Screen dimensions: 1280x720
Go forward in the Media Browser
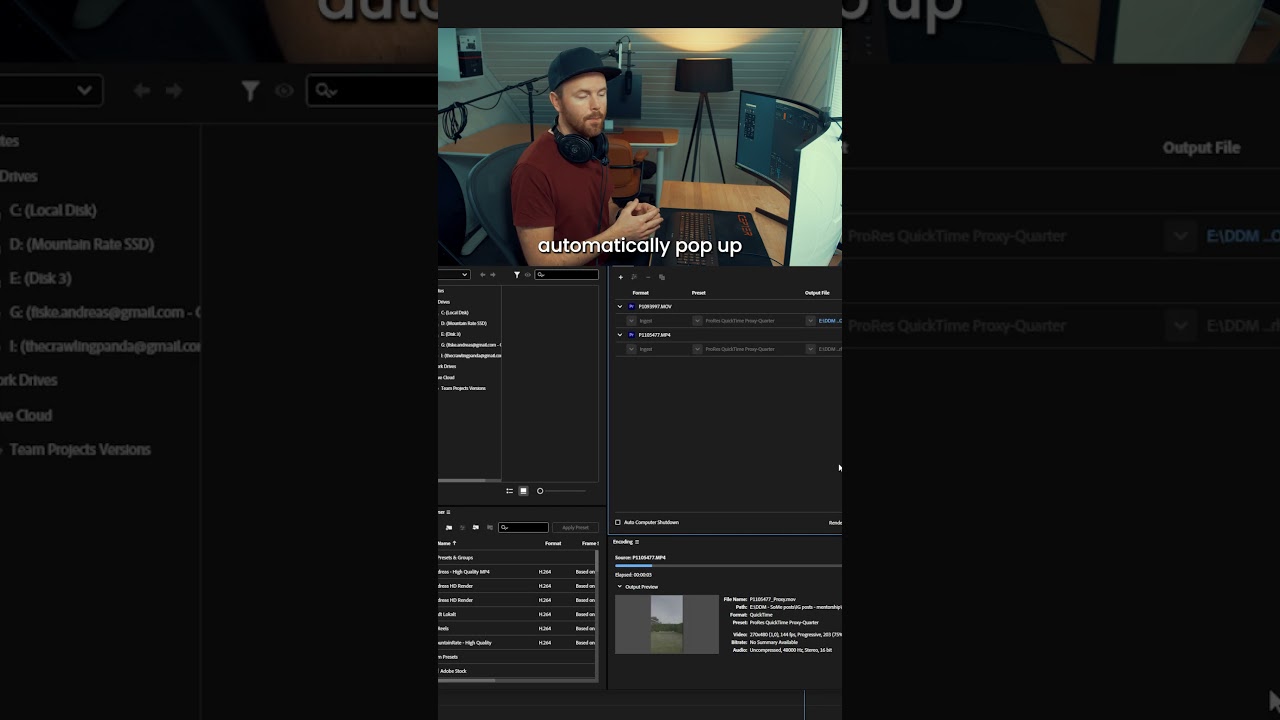click(x=492, y=275)
